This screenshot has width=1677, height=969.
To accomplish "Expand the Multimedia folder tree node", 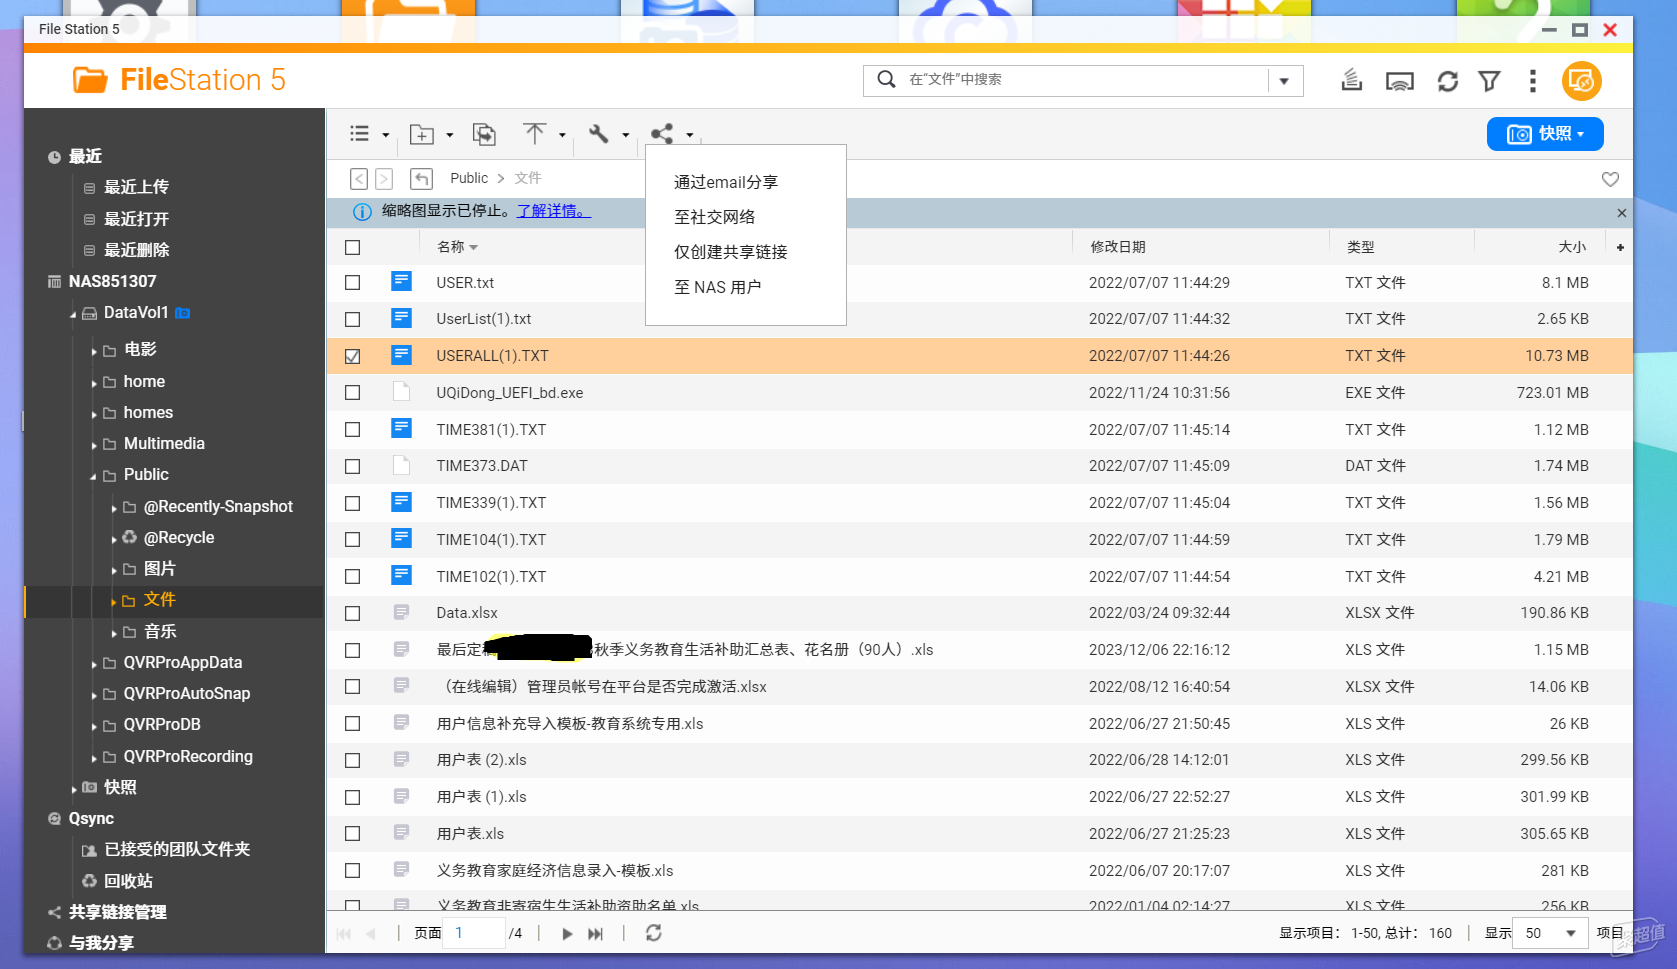I will coord(94,445).
